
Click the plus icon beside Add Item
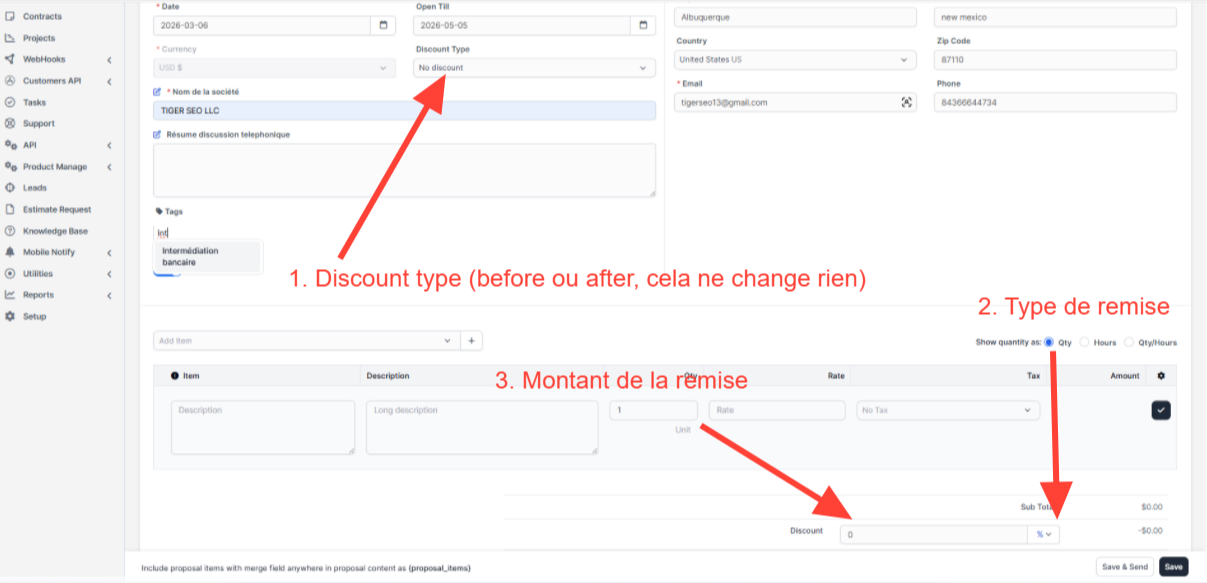pos(472,341)
